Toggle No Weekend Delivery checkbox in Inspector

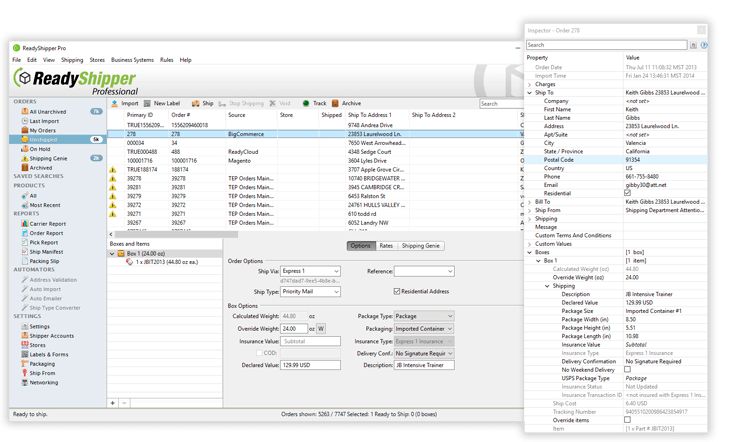click(x=628, y=369)
